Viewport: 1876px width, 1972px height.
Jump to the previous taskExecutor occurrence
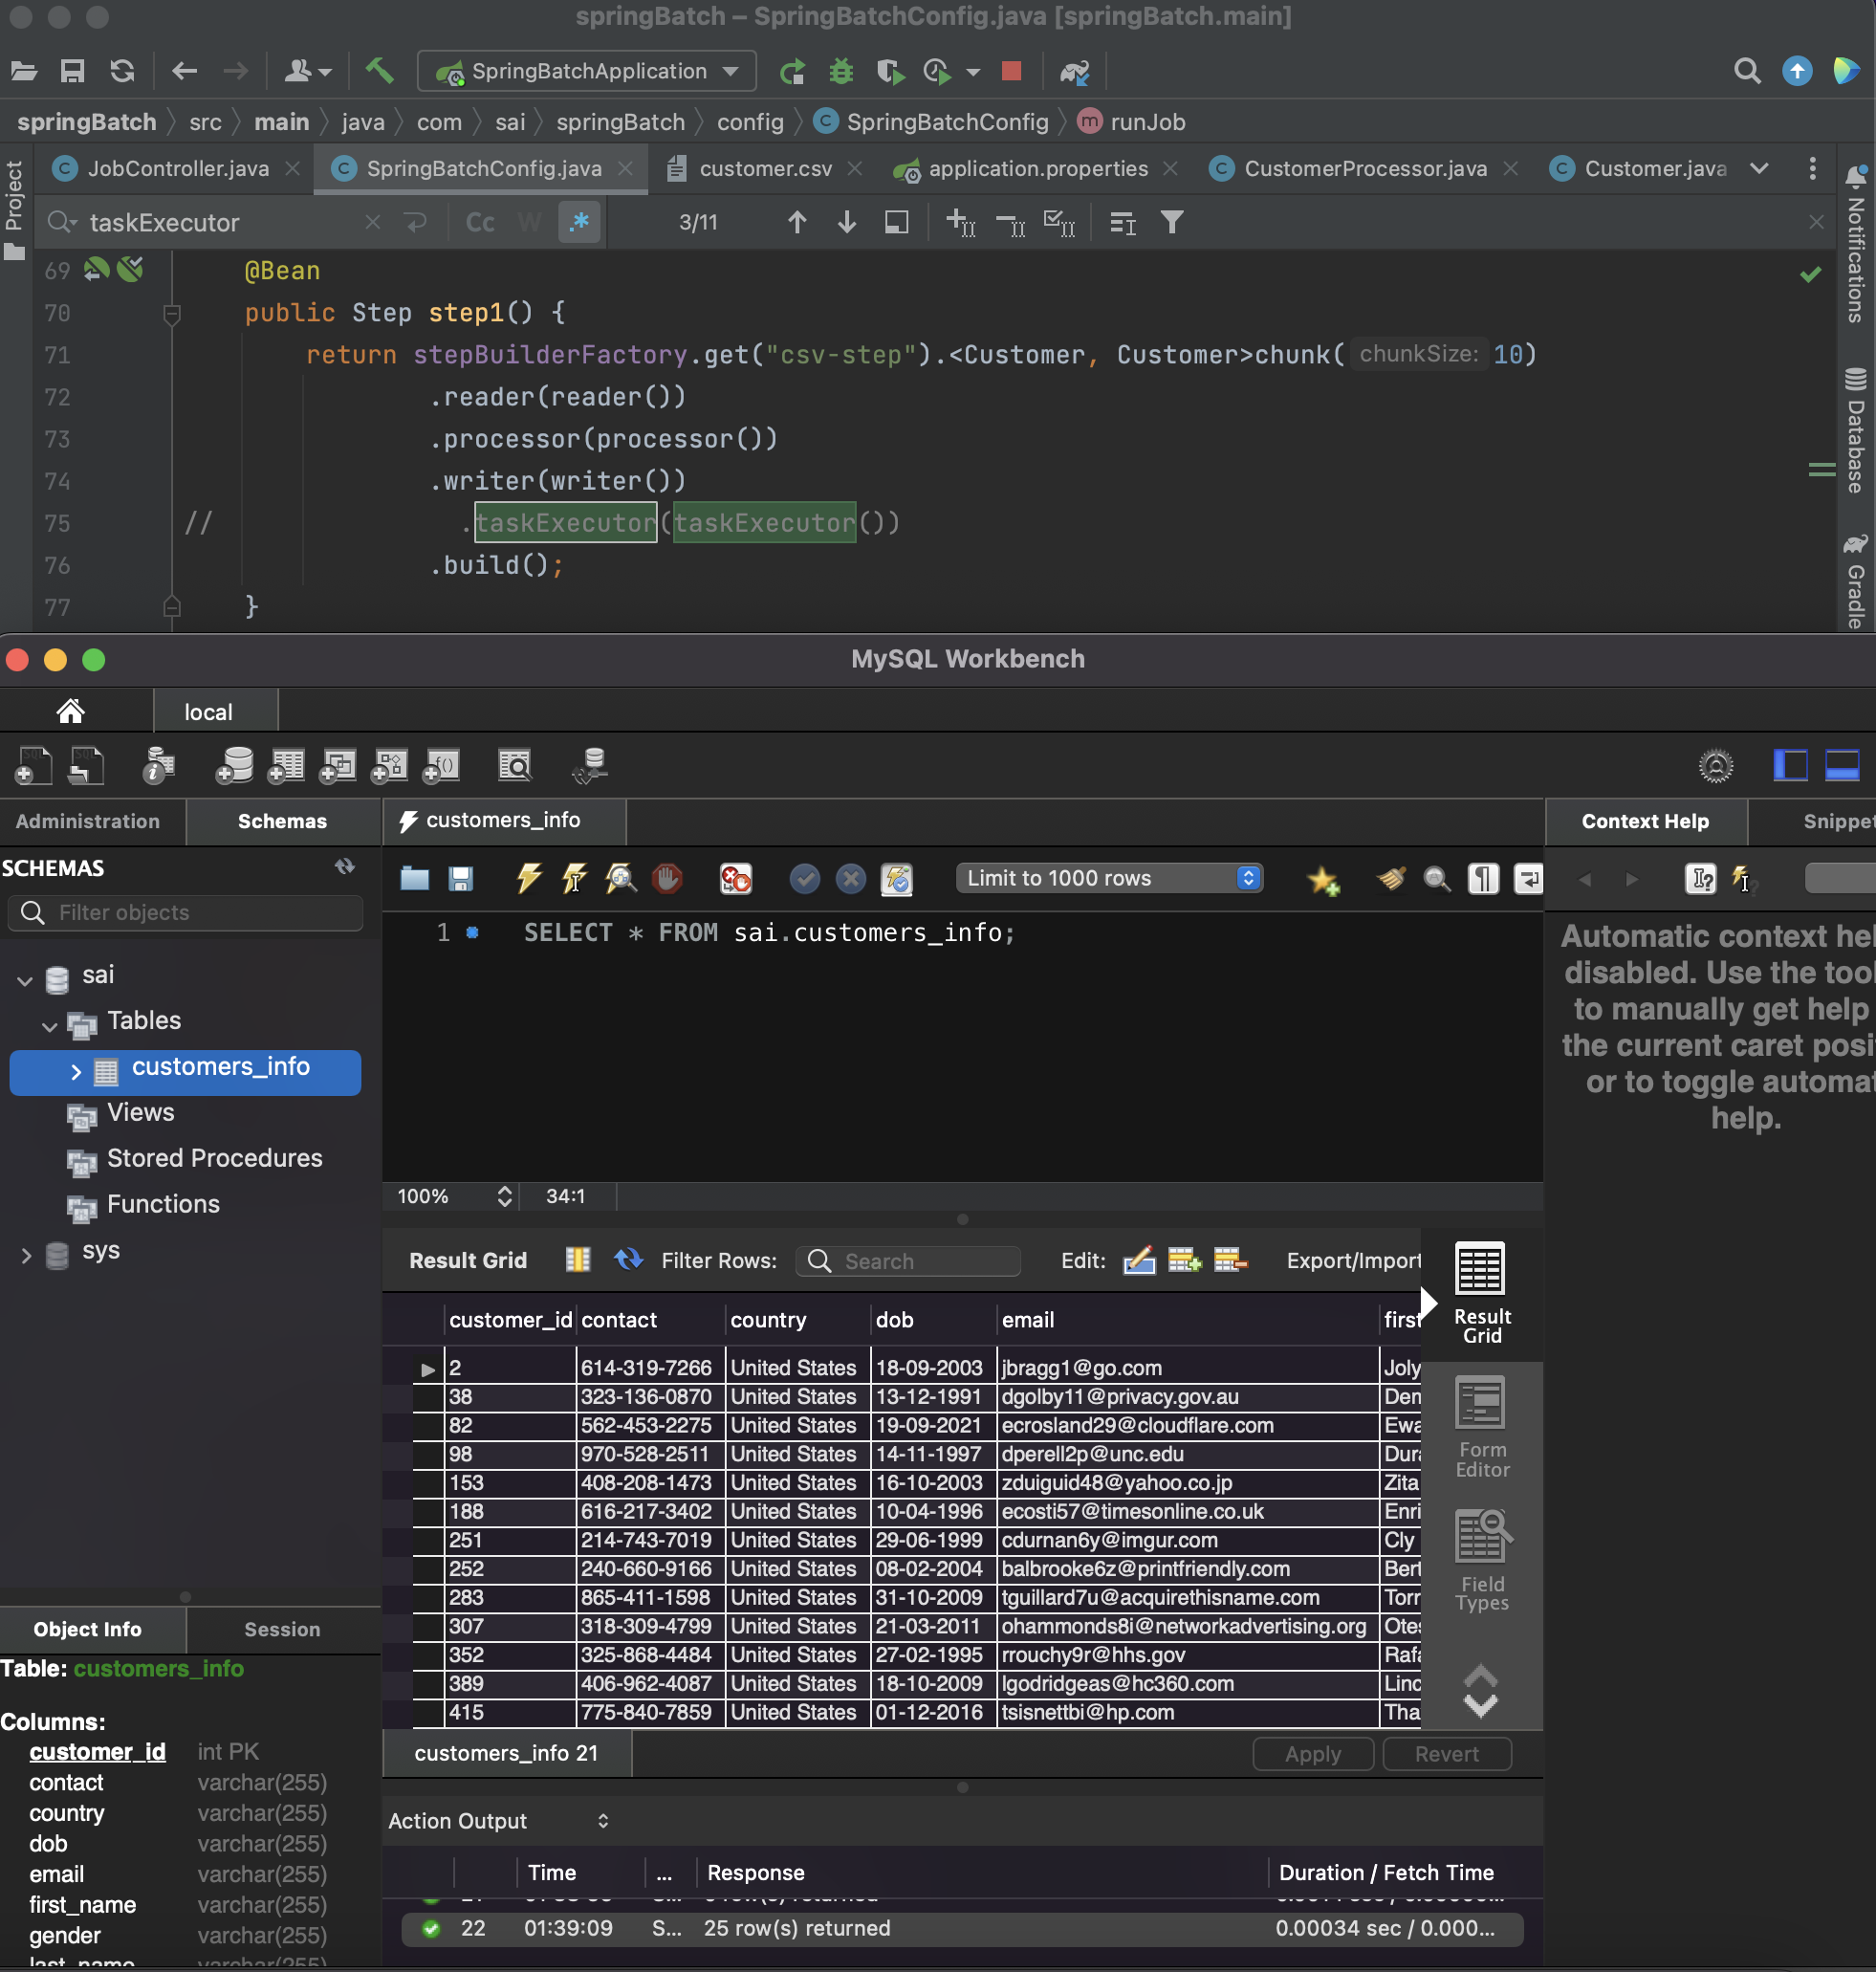(x=797, y=222)
